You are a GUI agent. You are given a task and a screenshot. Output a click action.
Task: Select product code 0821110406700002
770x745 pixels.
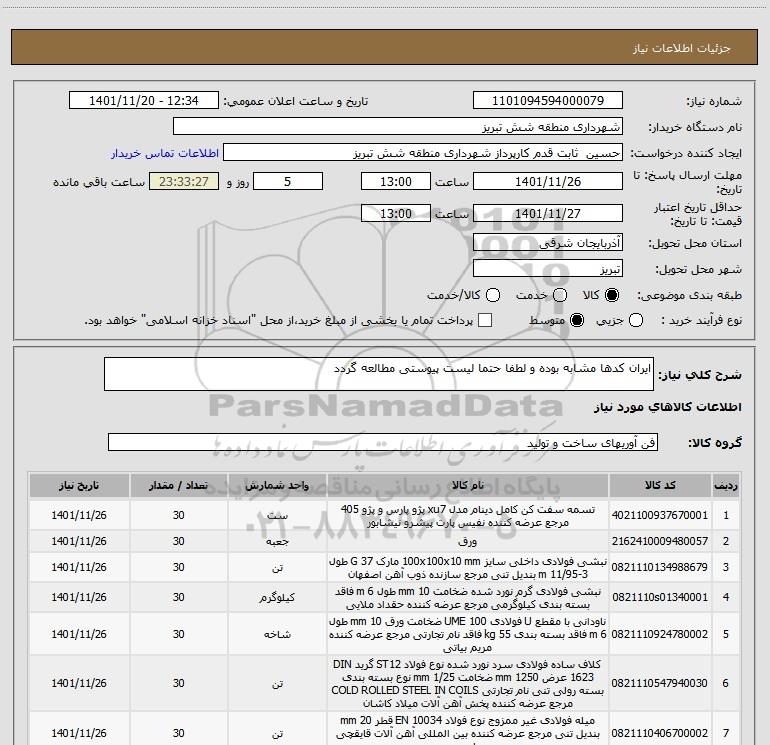click(x=660, y=733)
